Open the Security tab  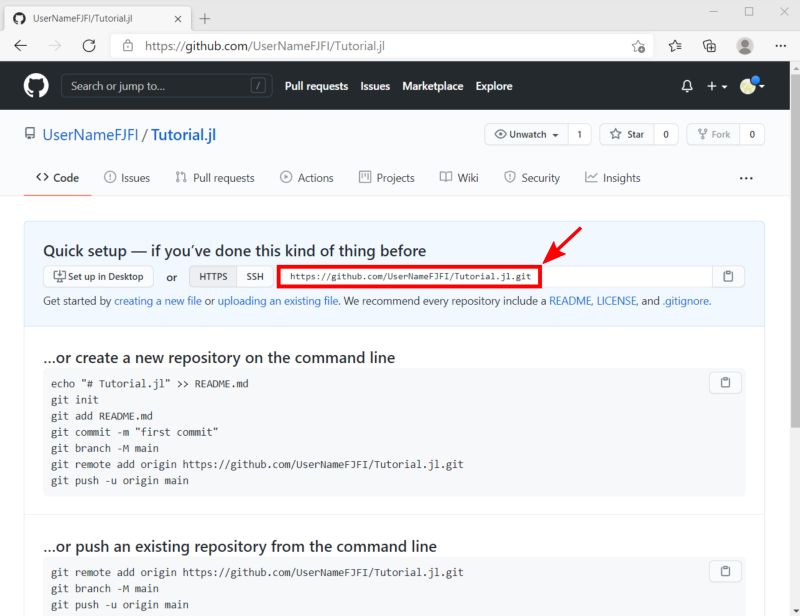point(532,178)
